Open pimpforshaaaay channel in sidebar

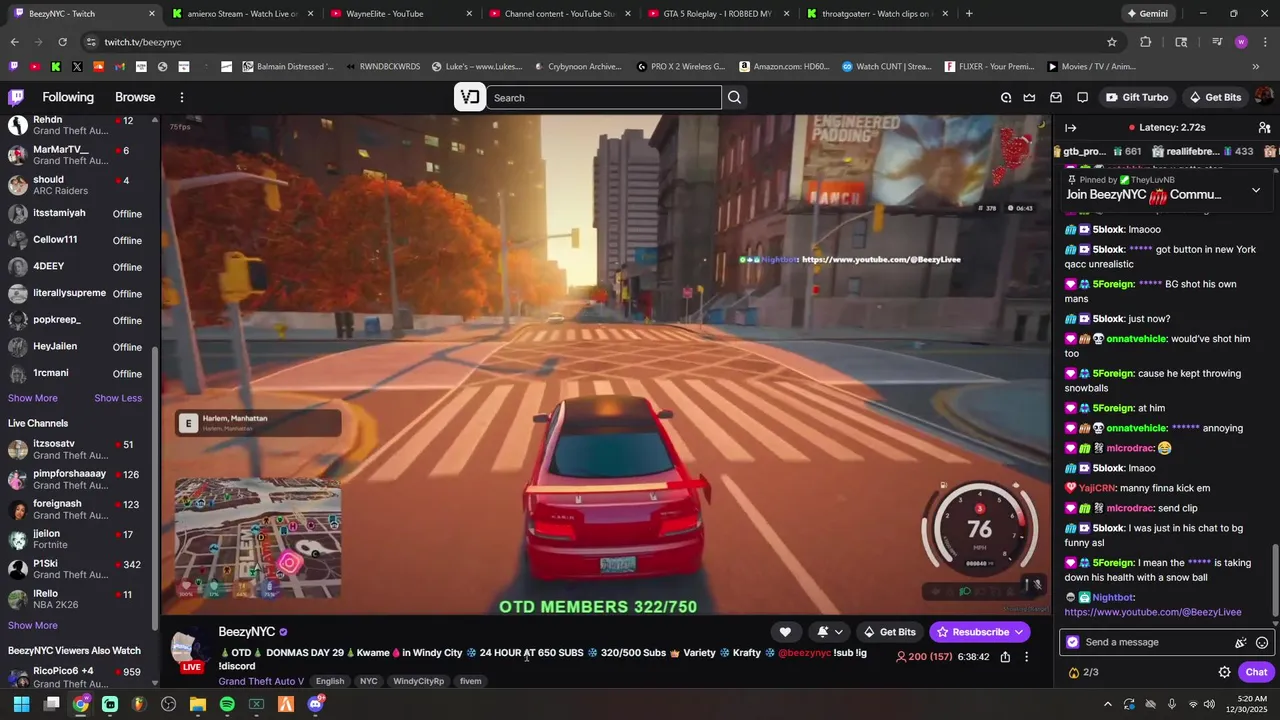80,480
